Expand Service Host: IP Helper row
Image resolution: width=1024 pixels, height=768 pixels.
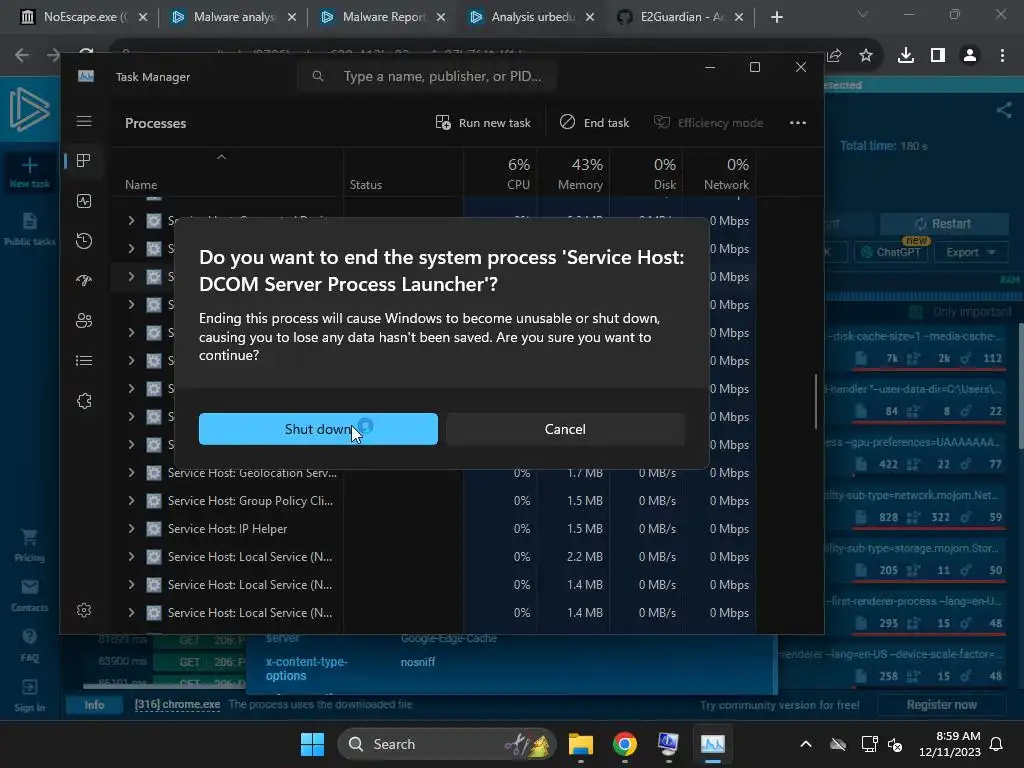(131, 528)
